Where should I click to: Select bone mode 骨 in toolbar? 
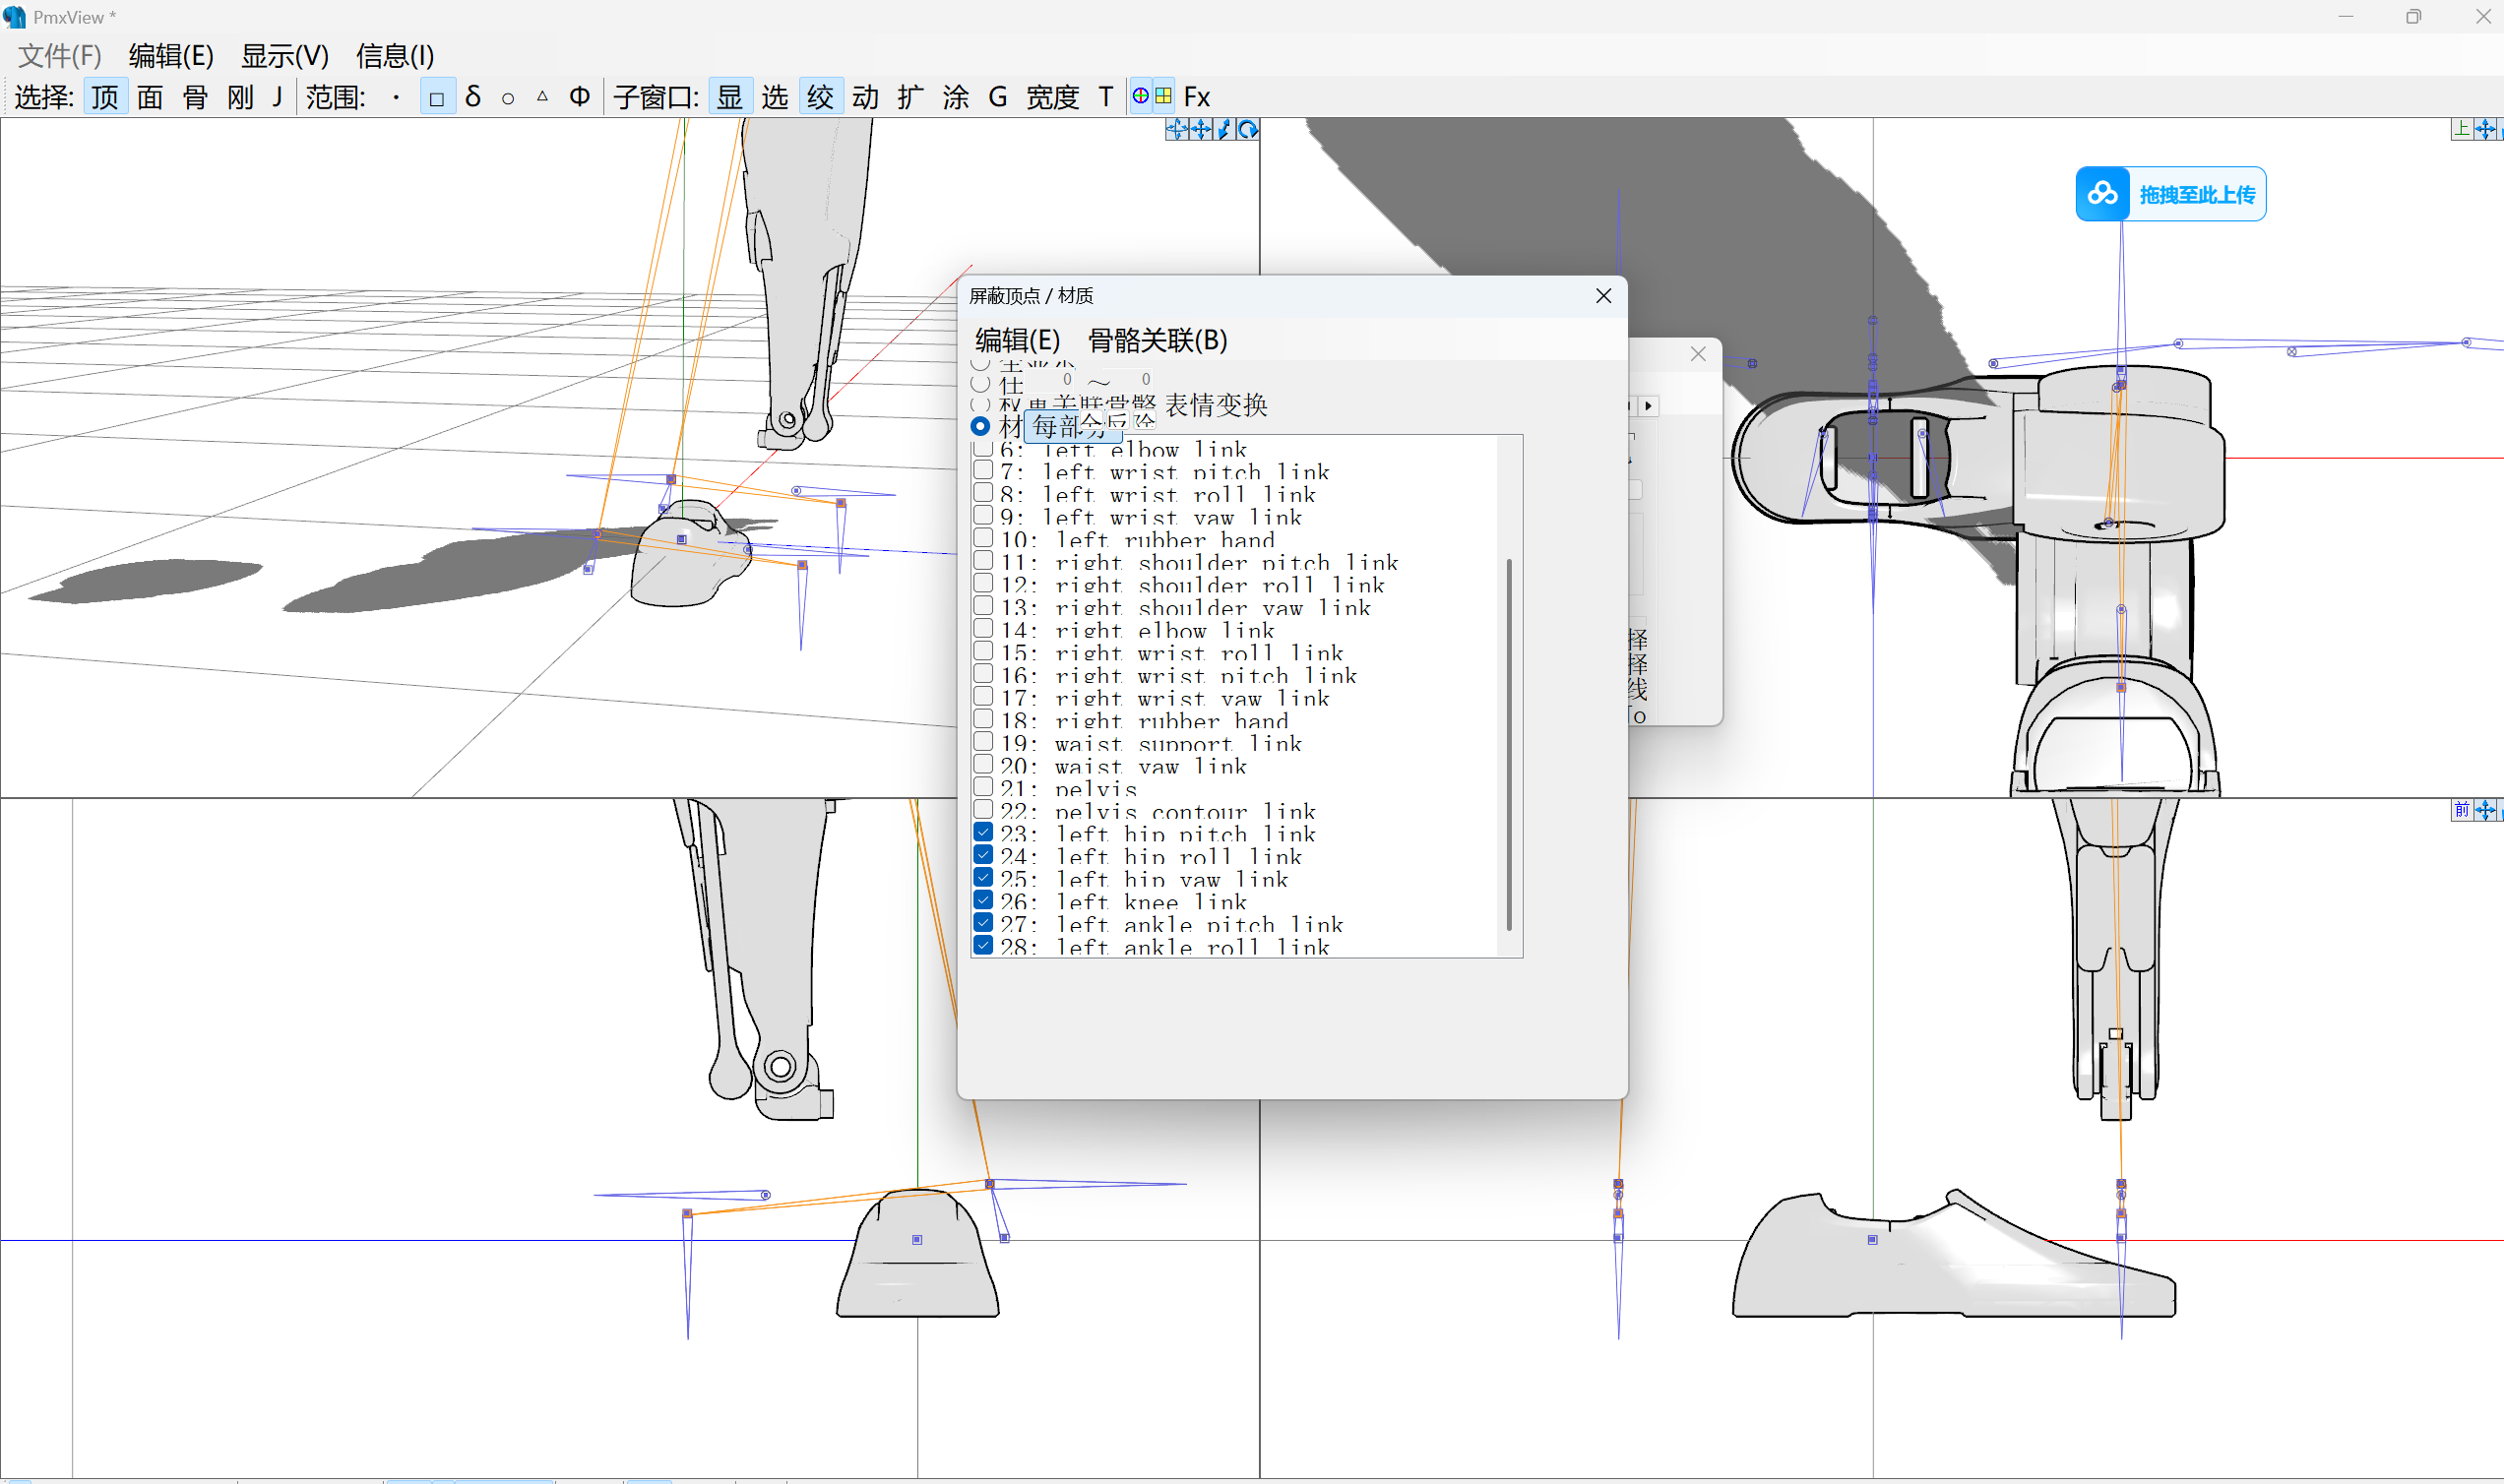tap(195, 97)
